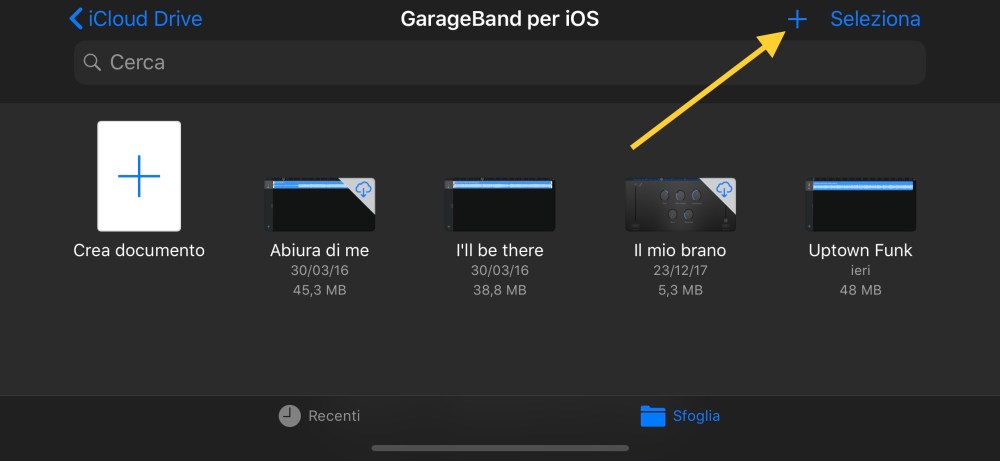Screen dimensions: 1000x461
Task: Click the GarageBand per iOS title
Action: pyautogui.click(x=499, y=19)
